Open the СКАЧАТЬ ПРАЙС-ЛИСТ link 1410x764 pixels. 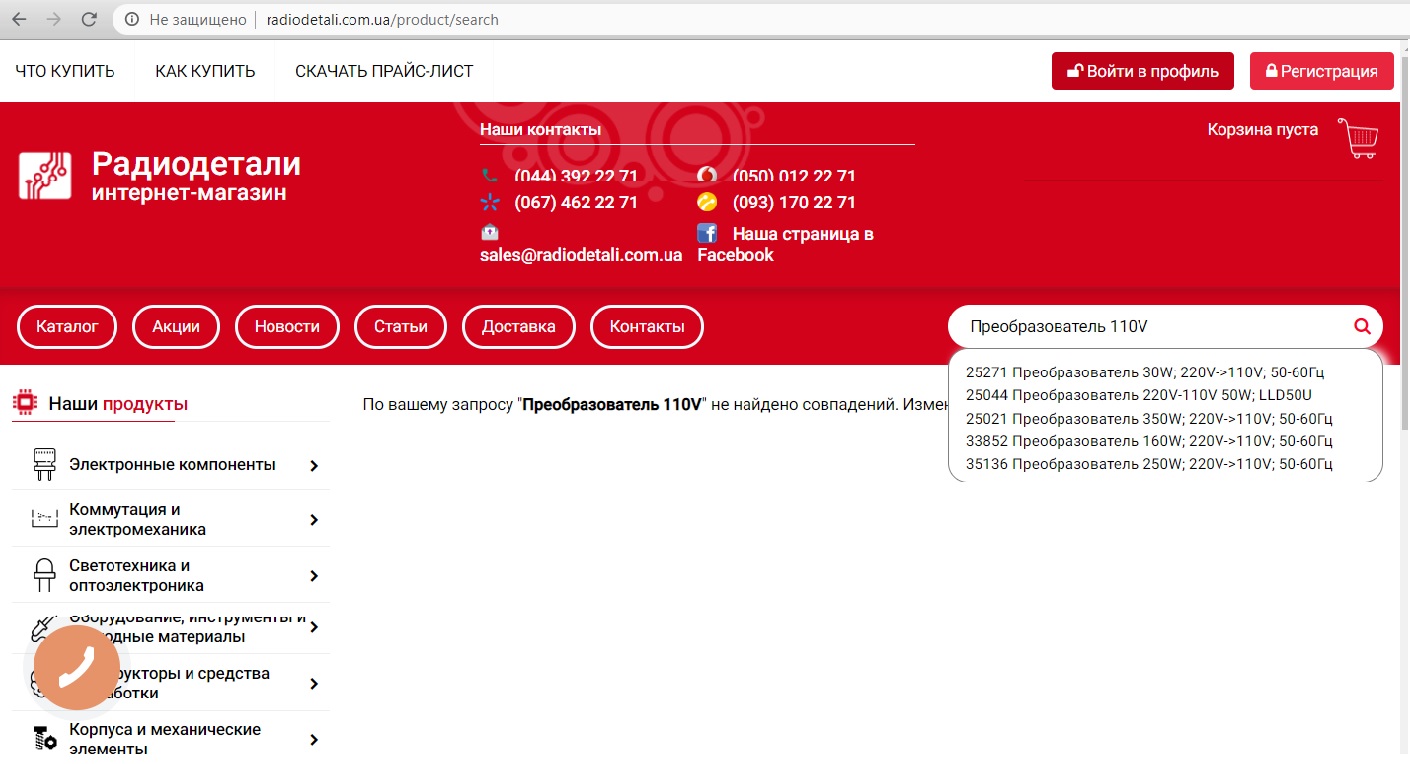tap(384, 72)
